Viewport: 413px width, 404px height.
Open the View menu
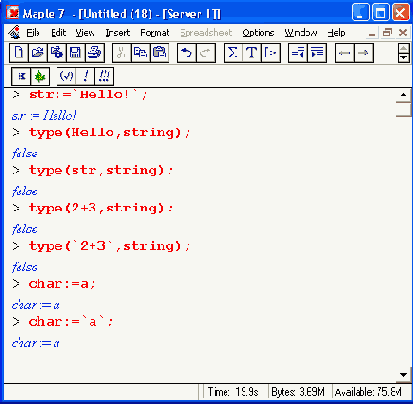click(x=84, y=33)
